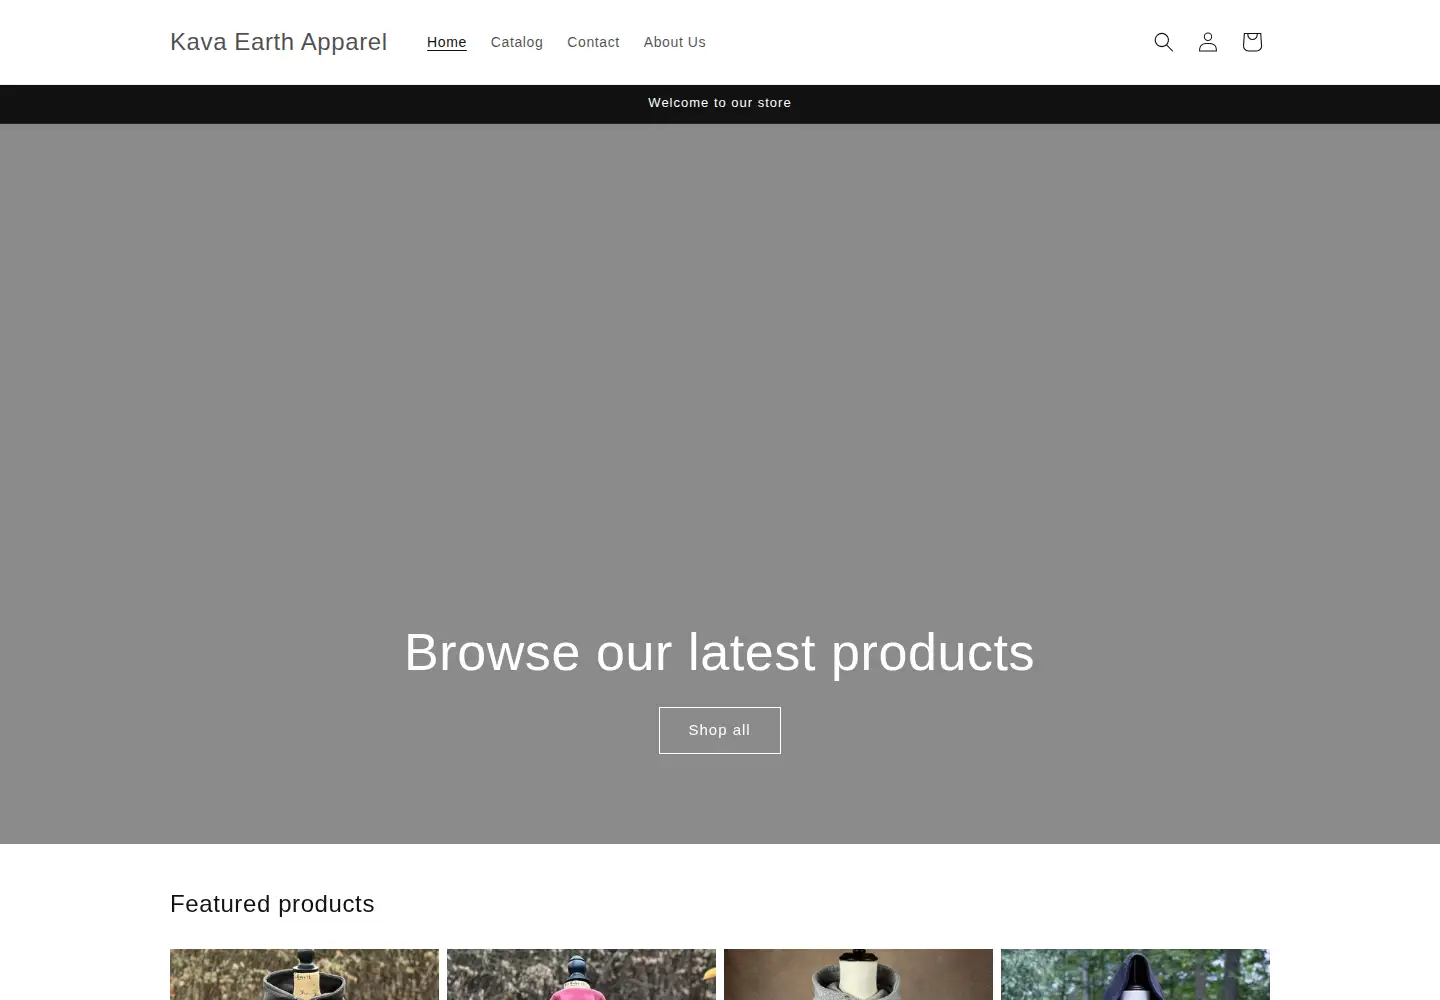This screenshot has width=1440, height=1000.
Task: Click the Kava Earth Apparel store title
Action: 278,42
